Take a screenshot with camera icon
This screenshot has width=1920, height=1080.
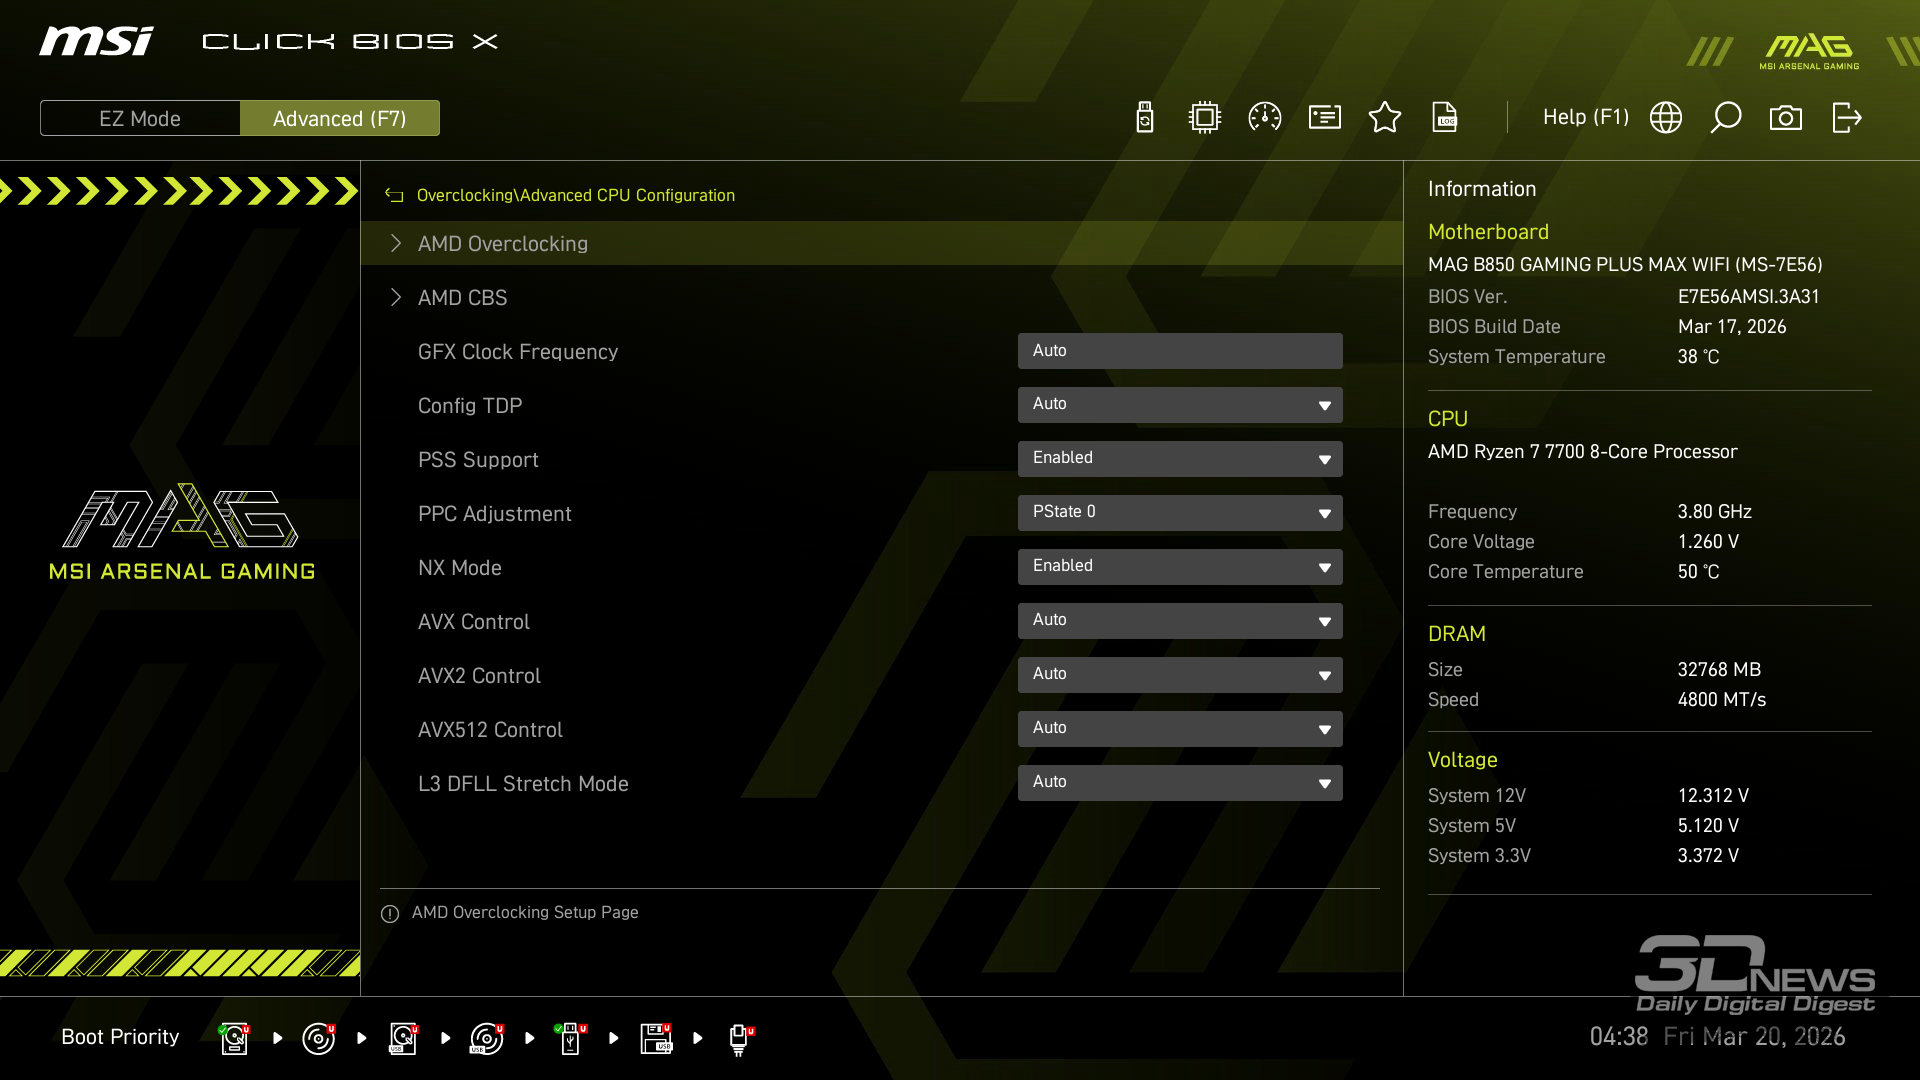(x=1785, y=118)
